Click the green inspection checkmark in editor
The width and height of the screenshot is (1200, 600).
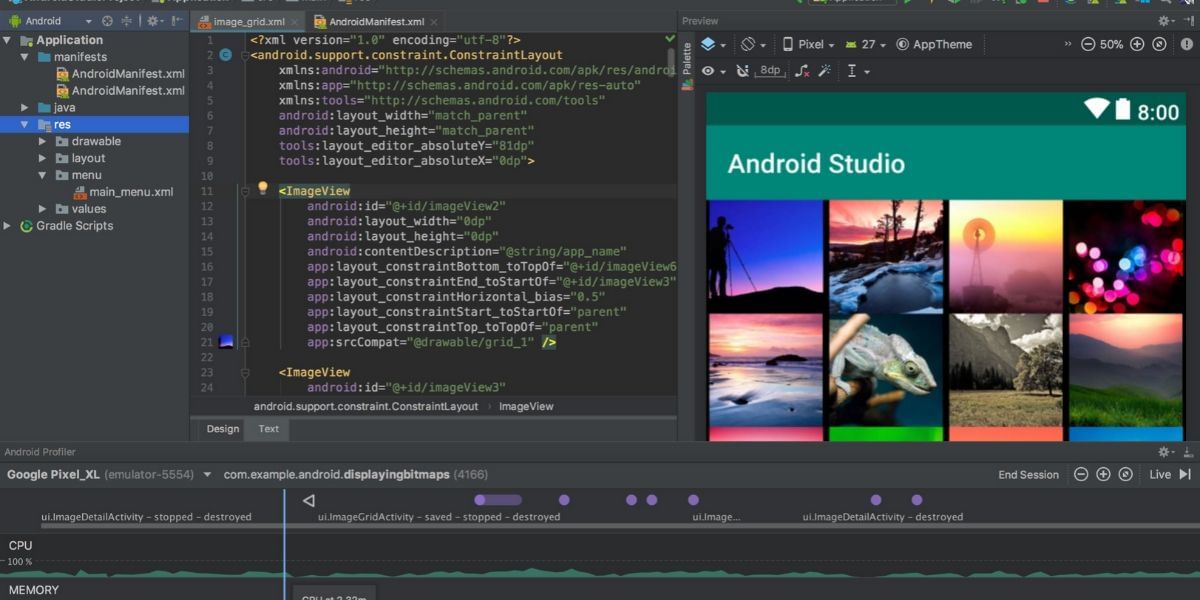click(x=670, y=39)
